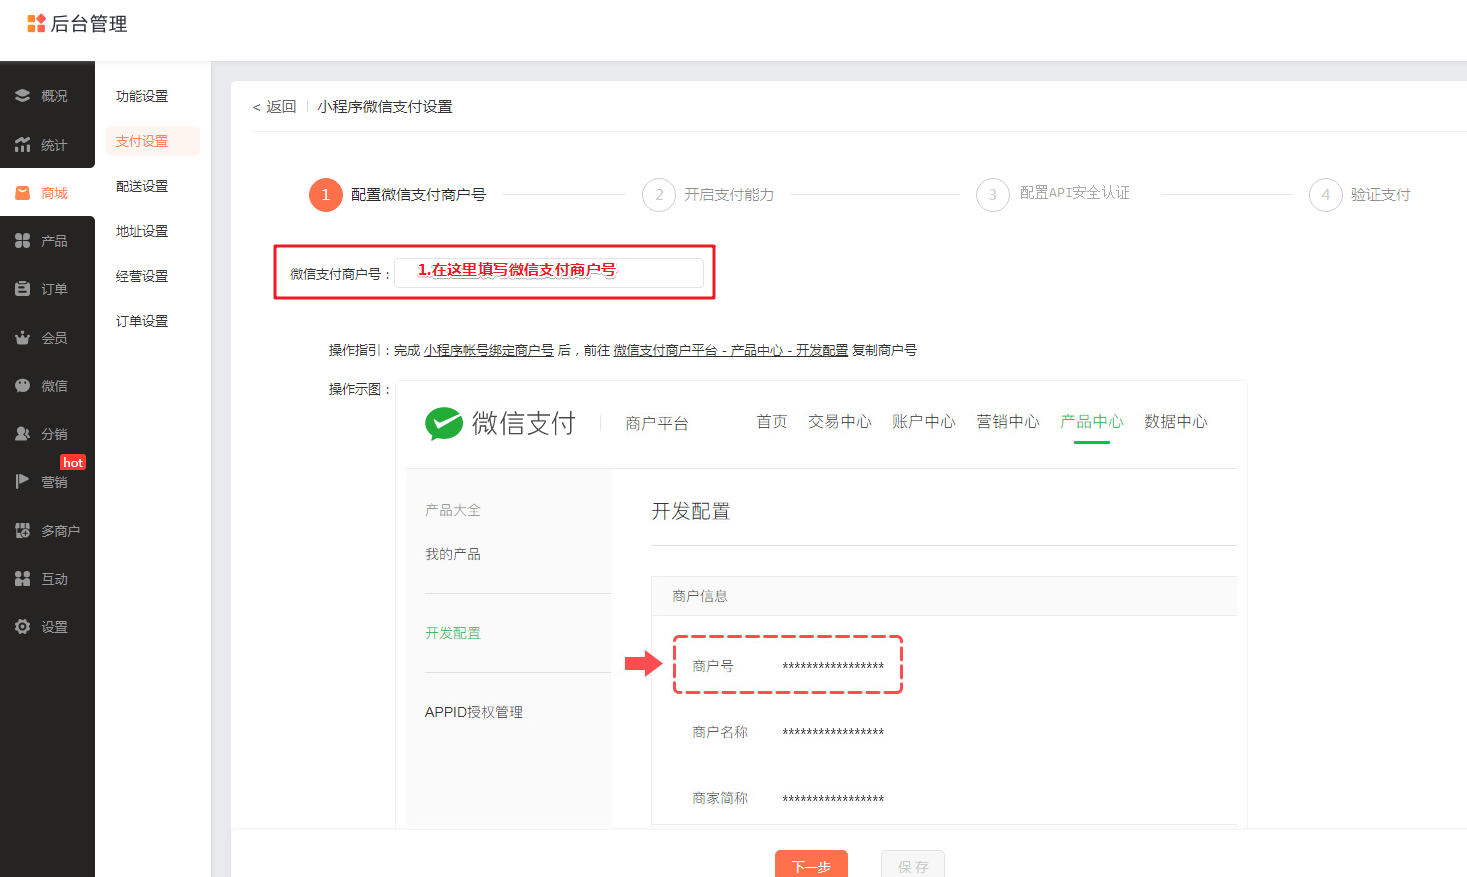
Task: Focus the 微信支付商户号 input field
Action: [549, 273]
